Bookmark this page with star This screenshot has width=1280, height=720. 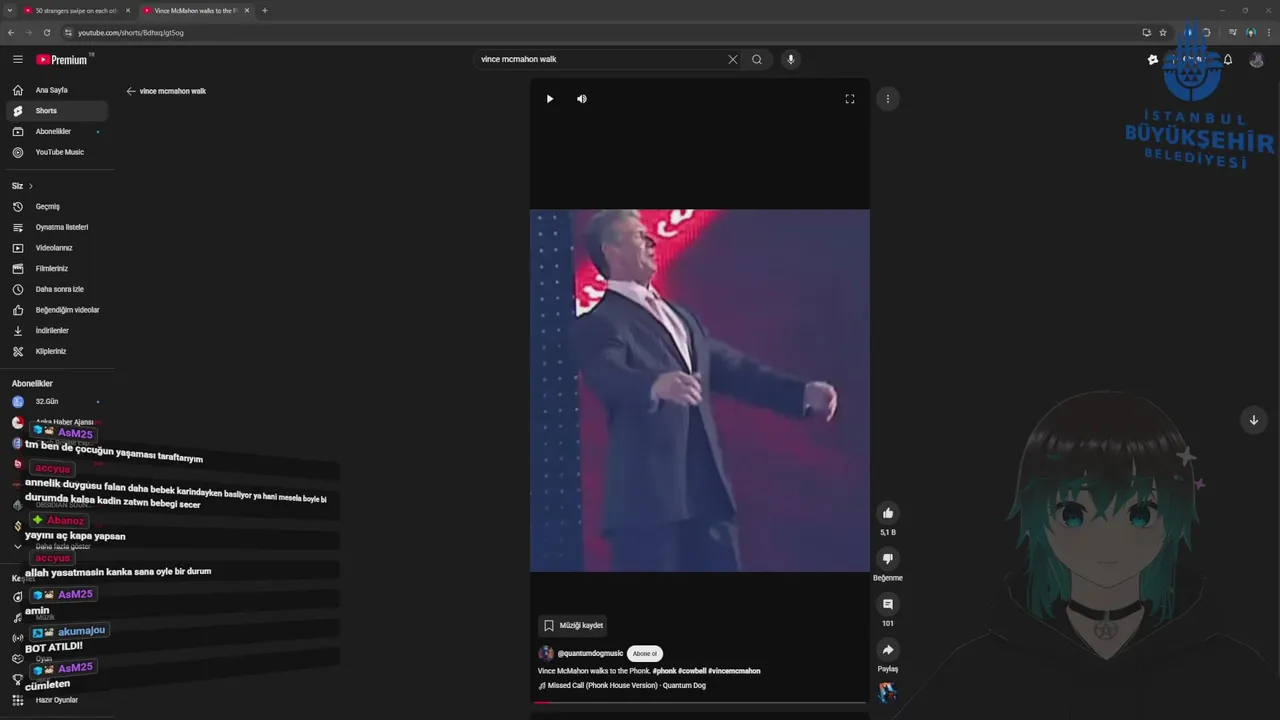point(1163,32)
